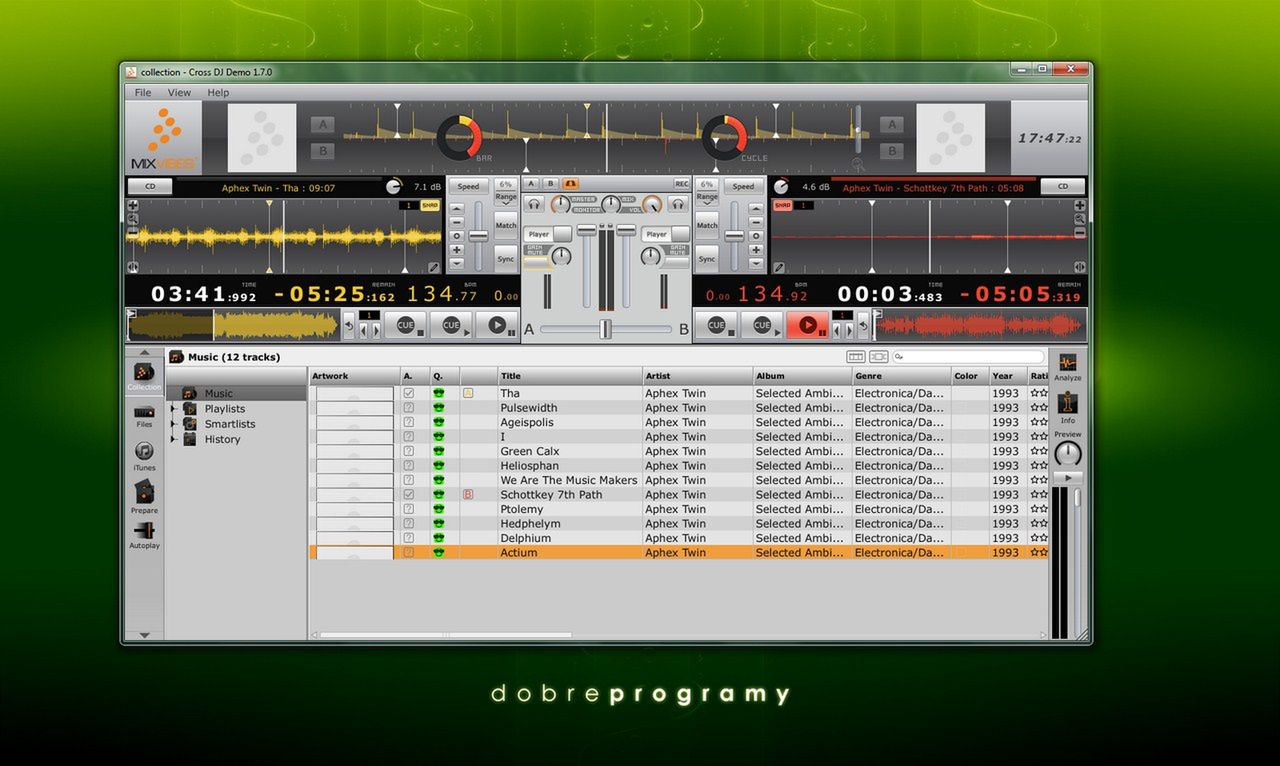The height and width of the screenshot is (766, 1280).
Task: Expand the Playlists tree node
Action: point(173,409)
